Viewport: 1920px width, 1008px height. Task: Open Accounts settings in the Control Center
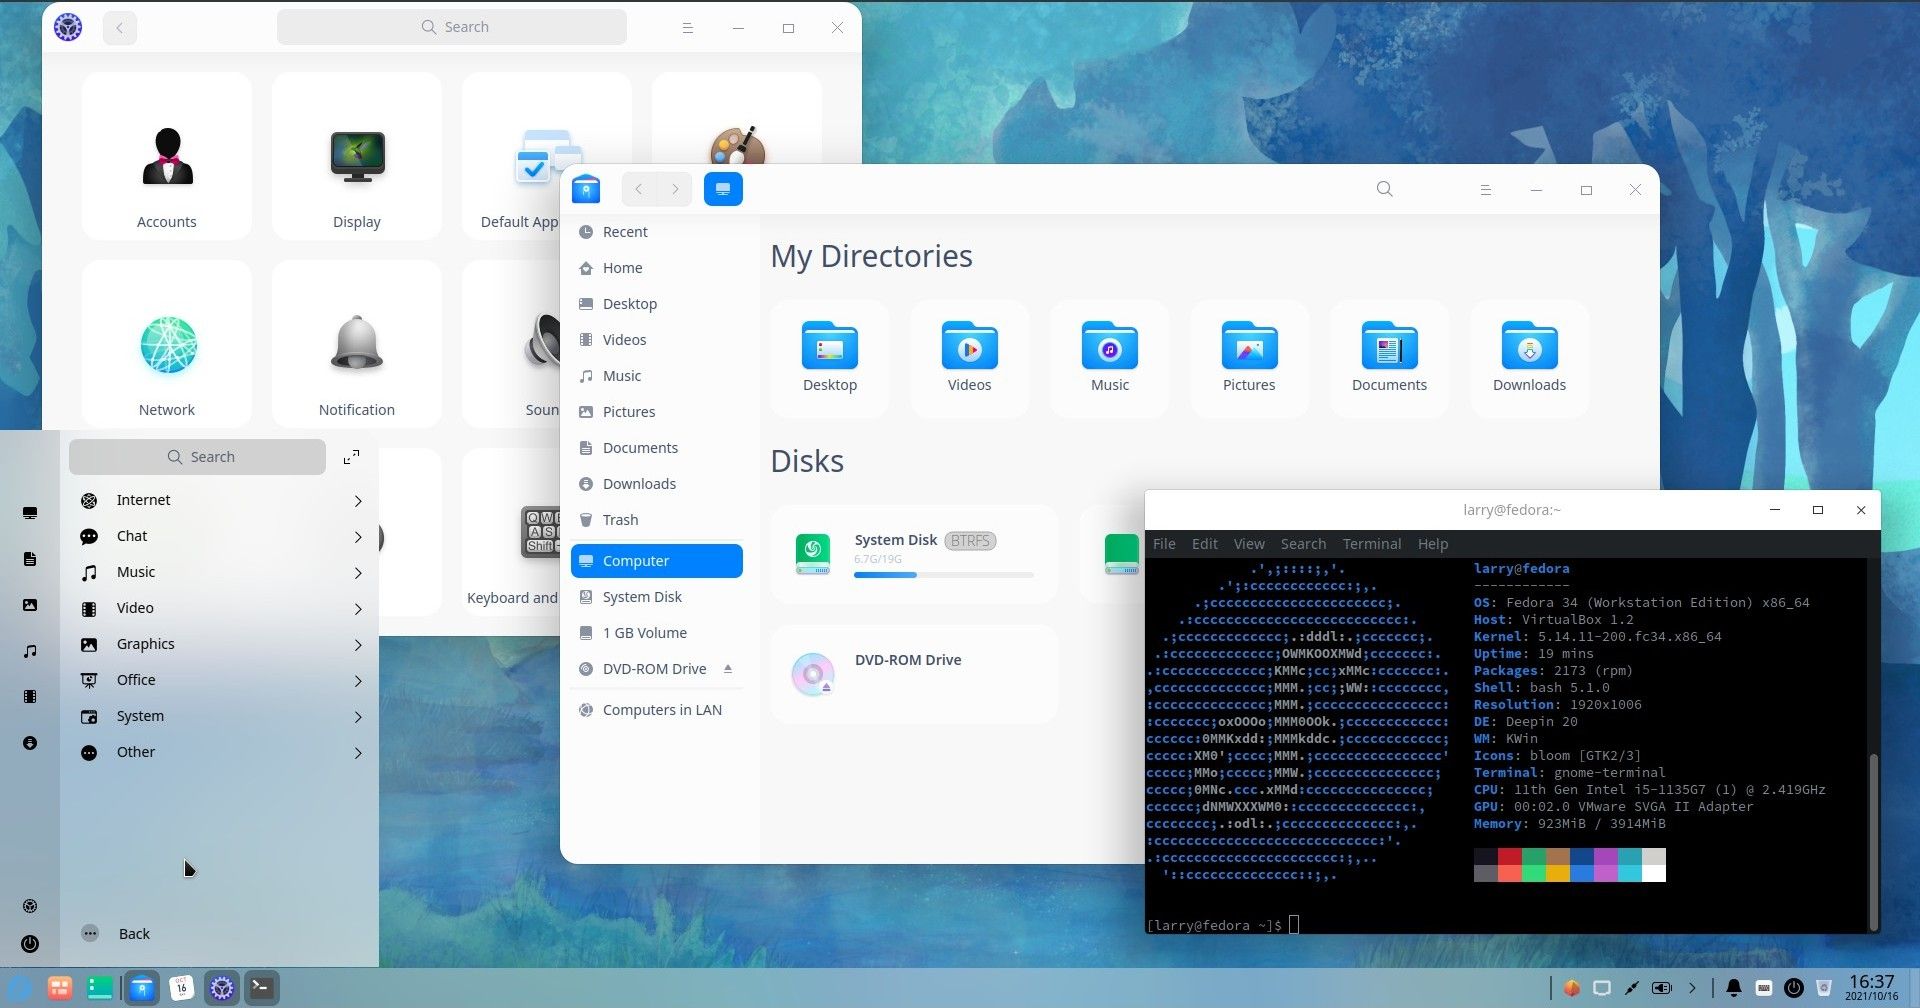tap(166, 155)
